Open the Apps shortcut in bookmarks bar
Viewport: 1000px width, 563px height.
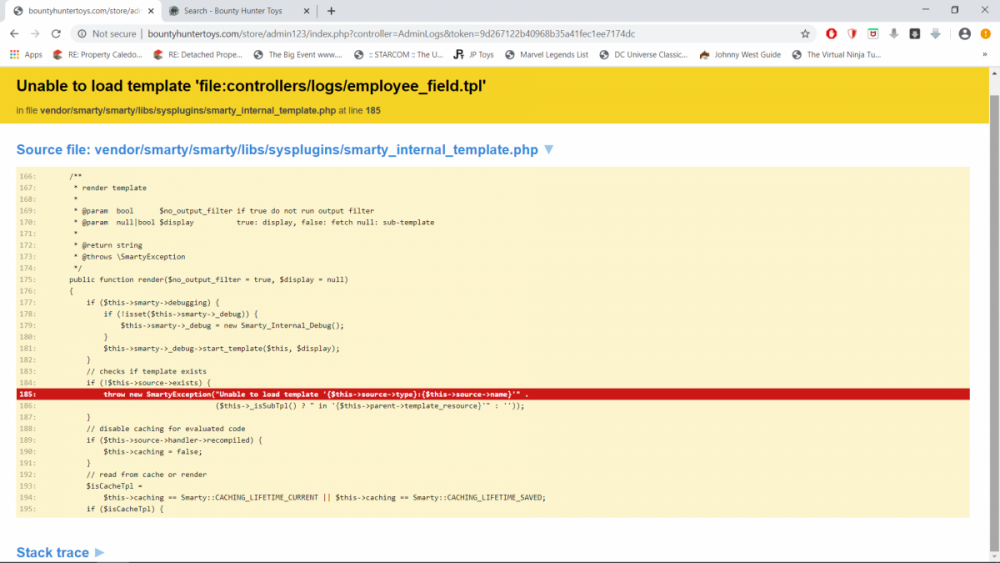[26, 54]
